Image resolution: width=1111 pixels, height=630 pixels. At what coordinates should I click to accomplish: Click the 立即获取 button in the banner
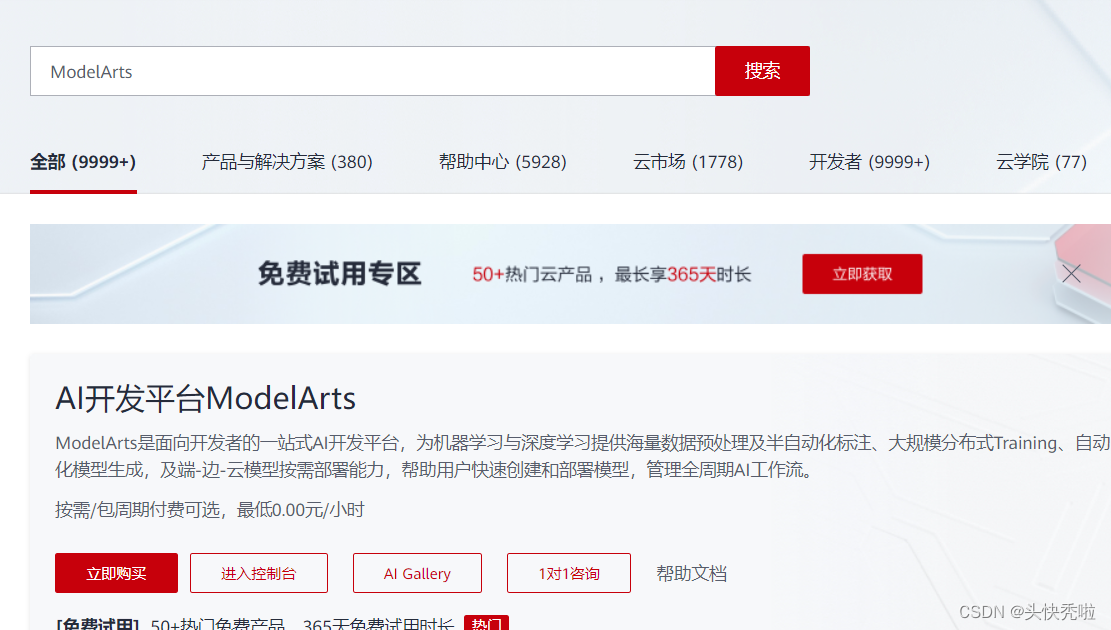tap(862, 274)
